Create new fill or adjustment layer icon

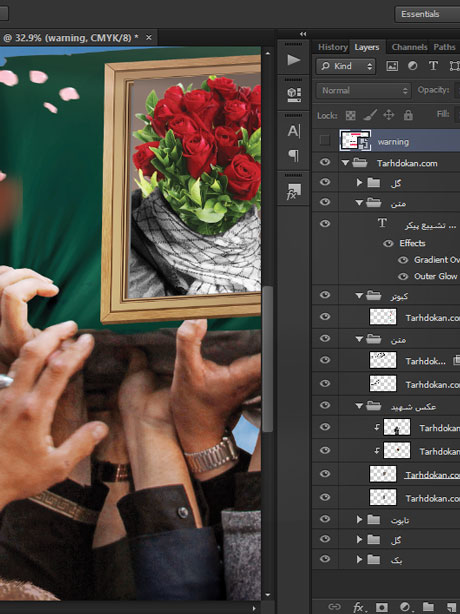405,607
